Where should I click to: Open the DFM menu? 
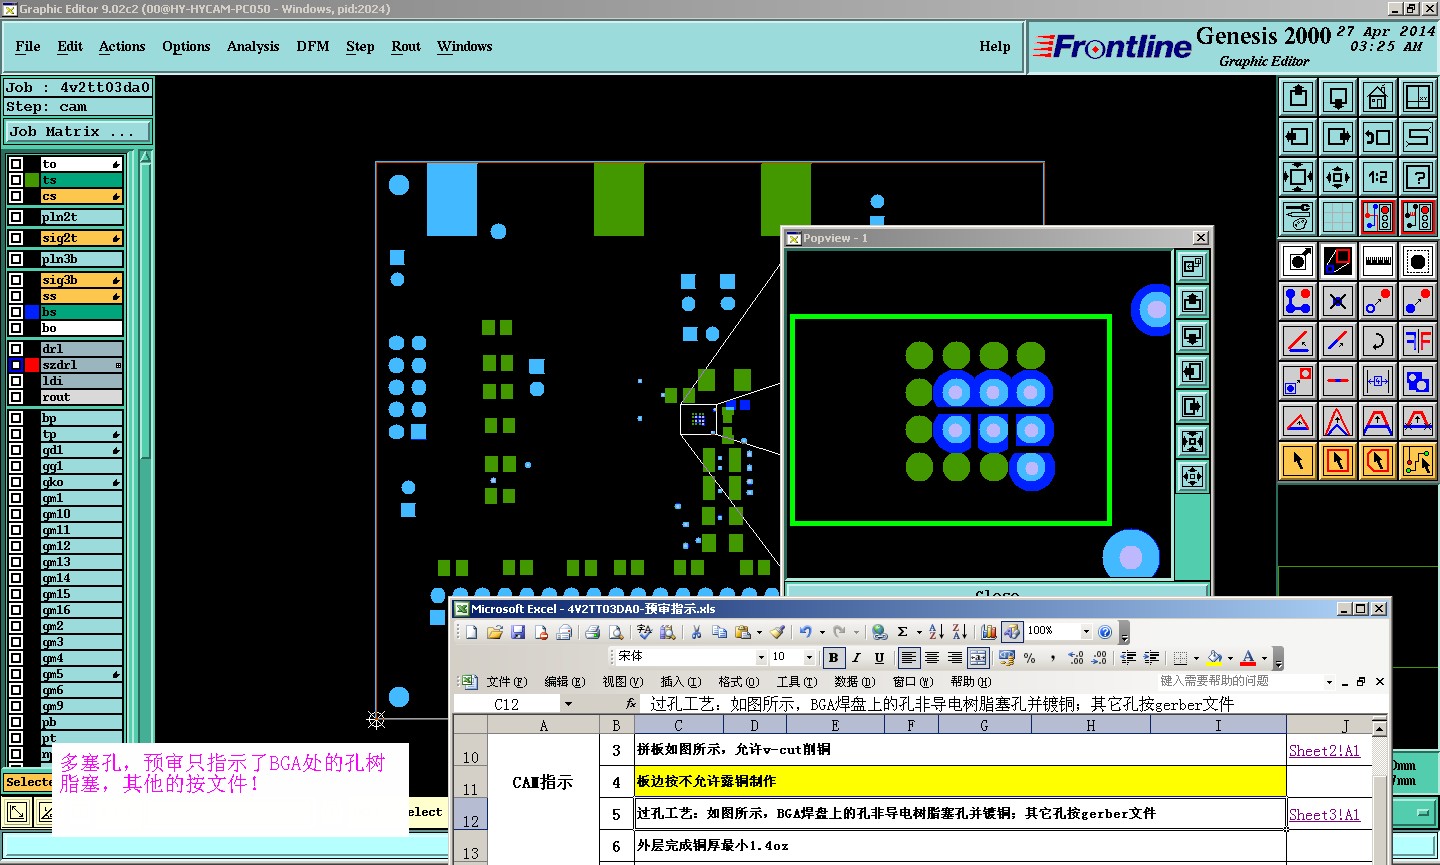pos(313,46)
